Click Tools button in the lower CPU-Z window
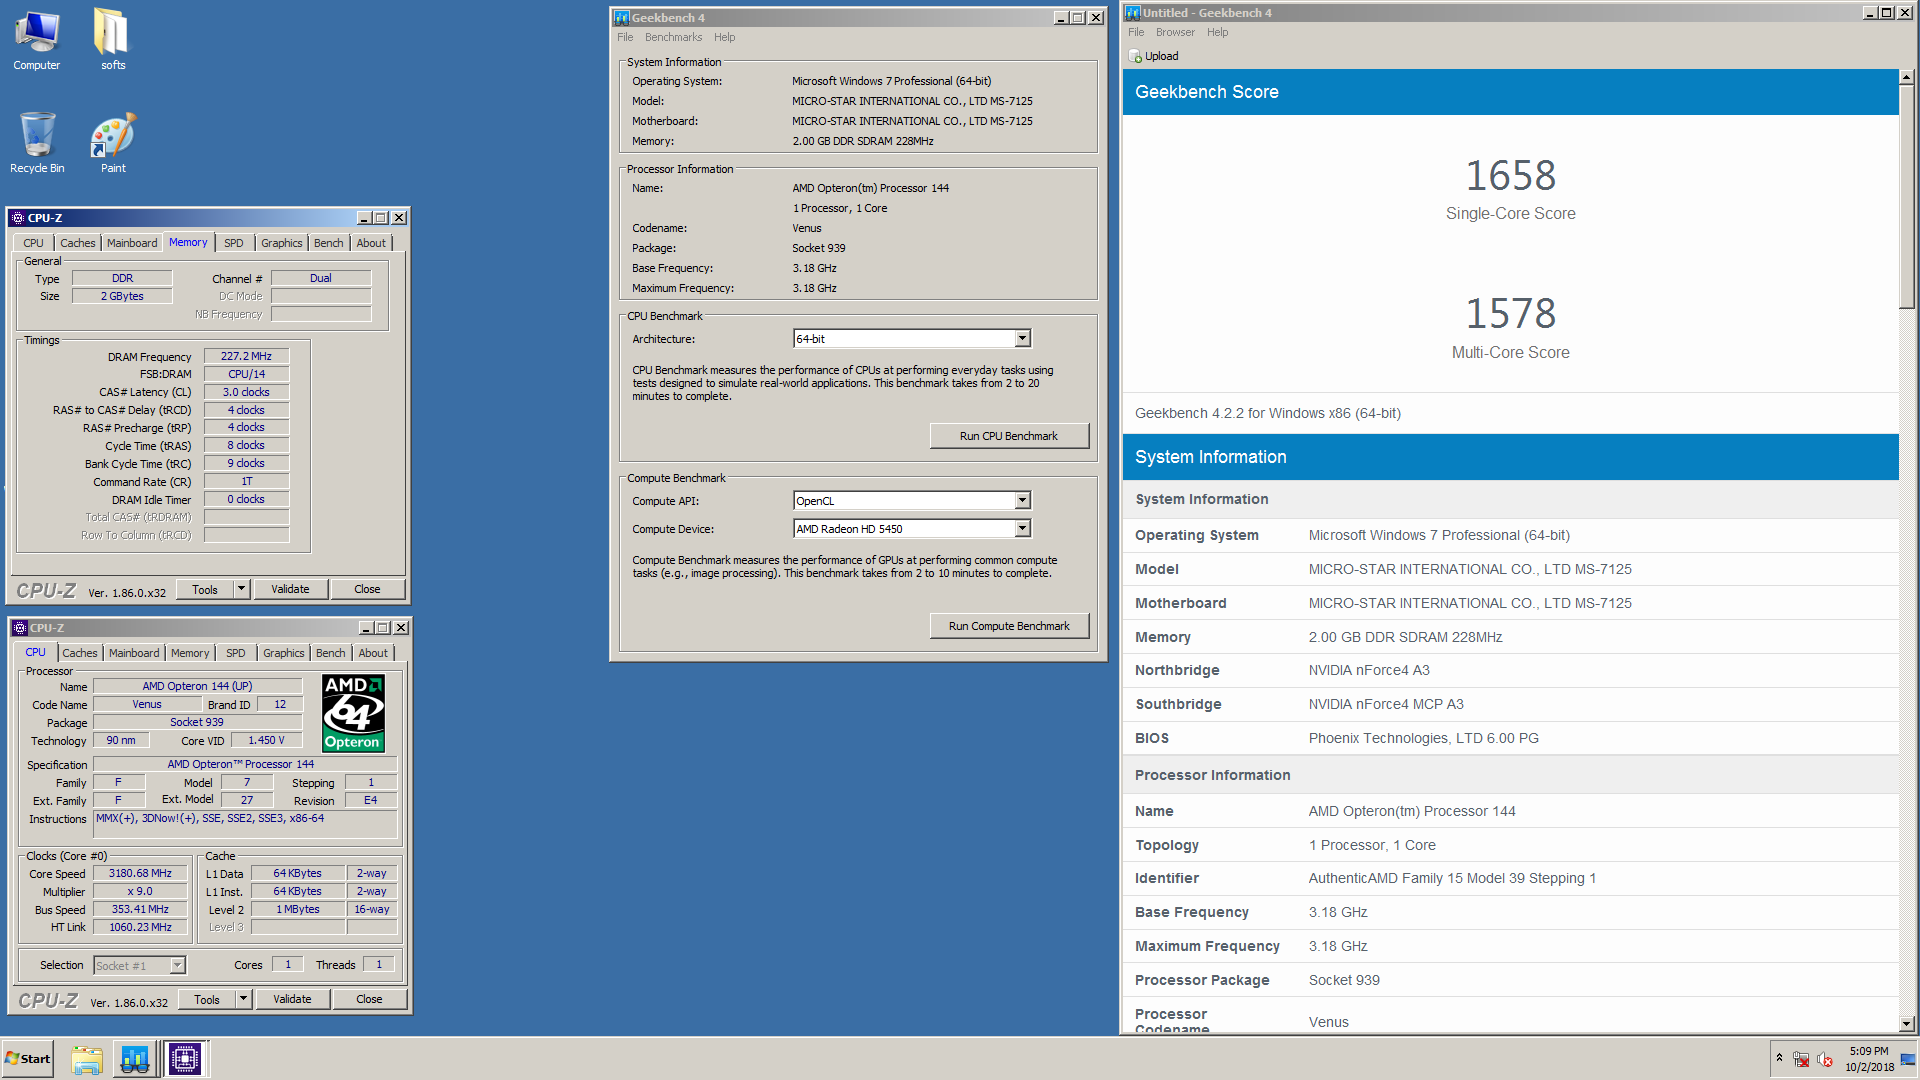Screen dimensions: 1920x1080 click(207, 999)
